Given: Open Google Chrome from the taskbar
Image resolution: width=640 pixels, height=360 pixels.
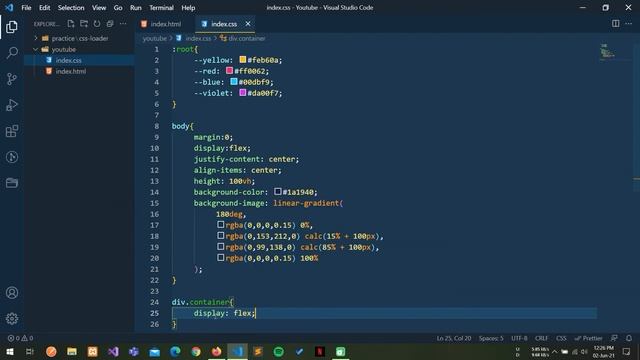Looking at the screenshot, I should click(196, 351).
